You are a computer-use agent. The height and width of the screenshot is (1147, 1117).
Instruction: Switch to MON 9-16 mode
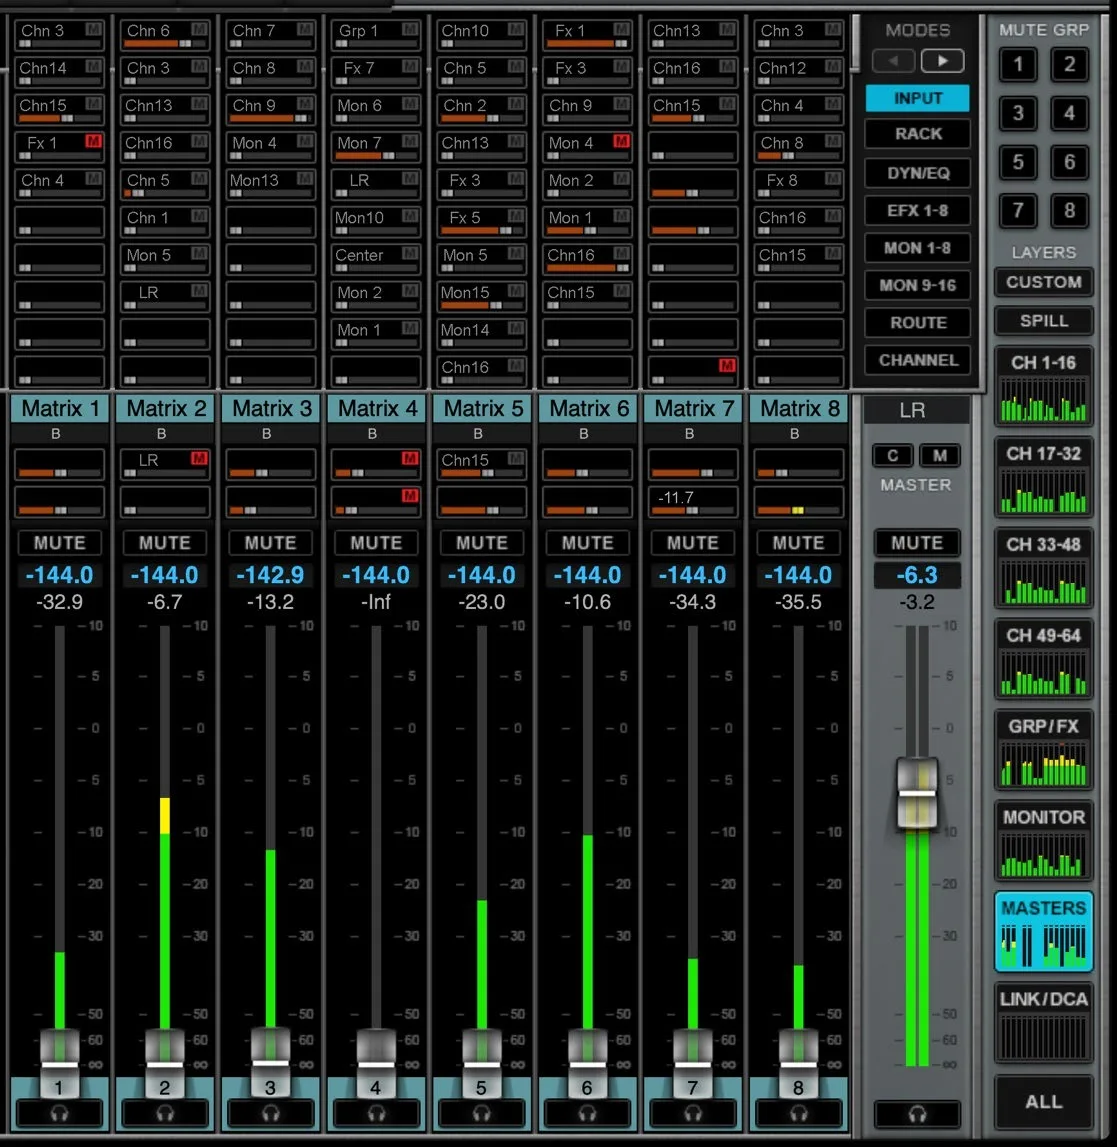tap(918, 285)
